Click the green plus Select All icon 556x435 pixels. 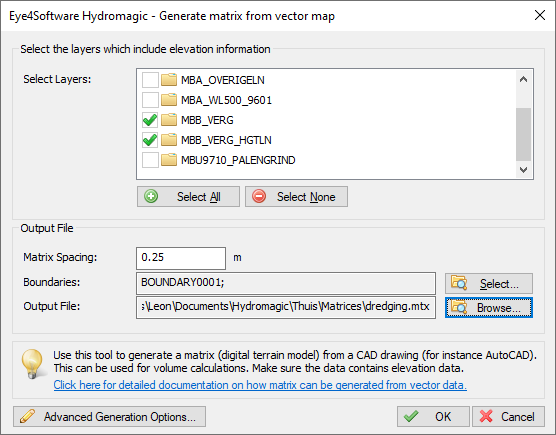(x=151, y=196)
